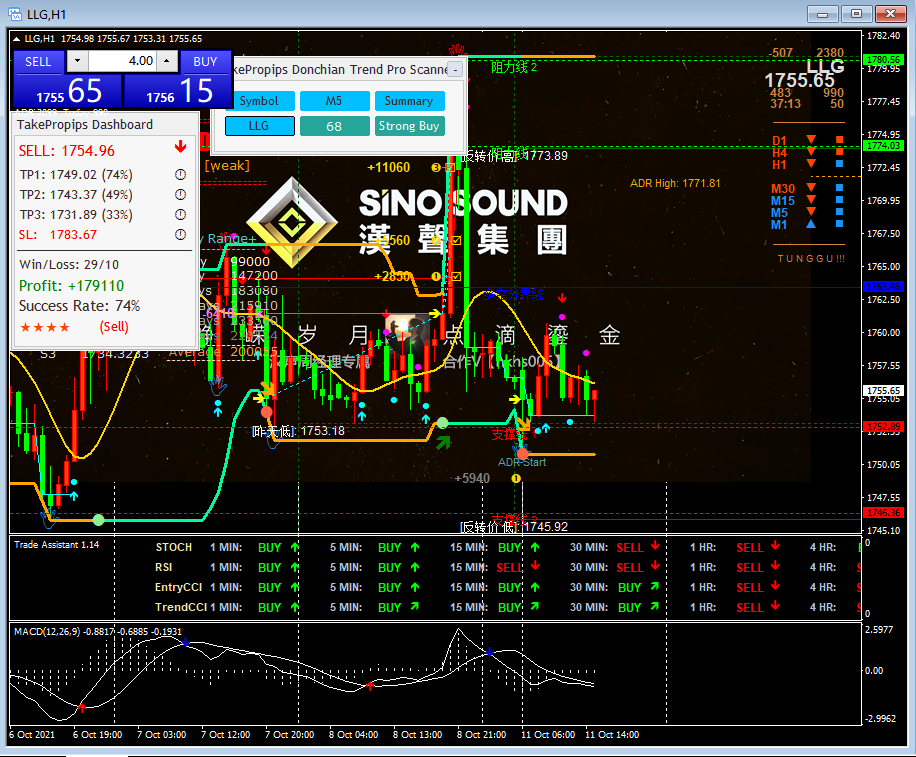Click the SELL one-click trading button
Image resolution: width=916 pixels, height=757 pixels.
click(x=38, y=61)
